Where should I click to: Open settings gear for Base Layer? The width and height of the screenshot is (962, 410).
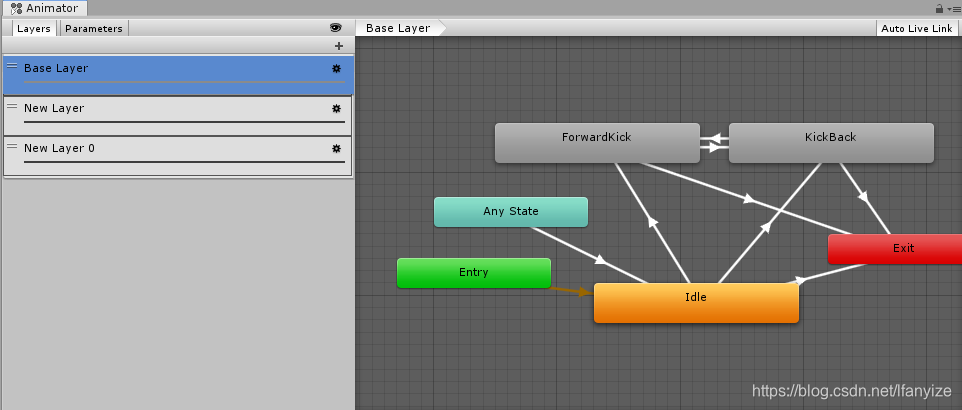pos(336,69)
